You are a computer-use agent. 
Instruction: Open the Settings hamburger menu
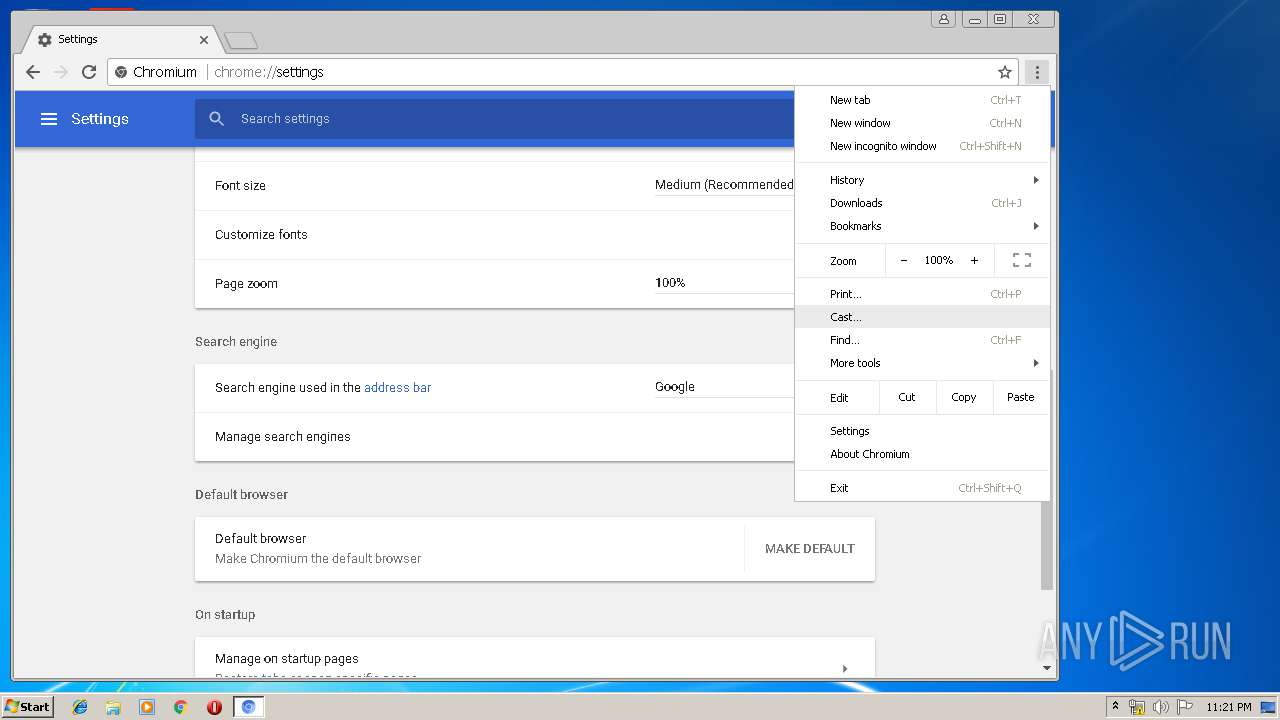coord(49,119)
